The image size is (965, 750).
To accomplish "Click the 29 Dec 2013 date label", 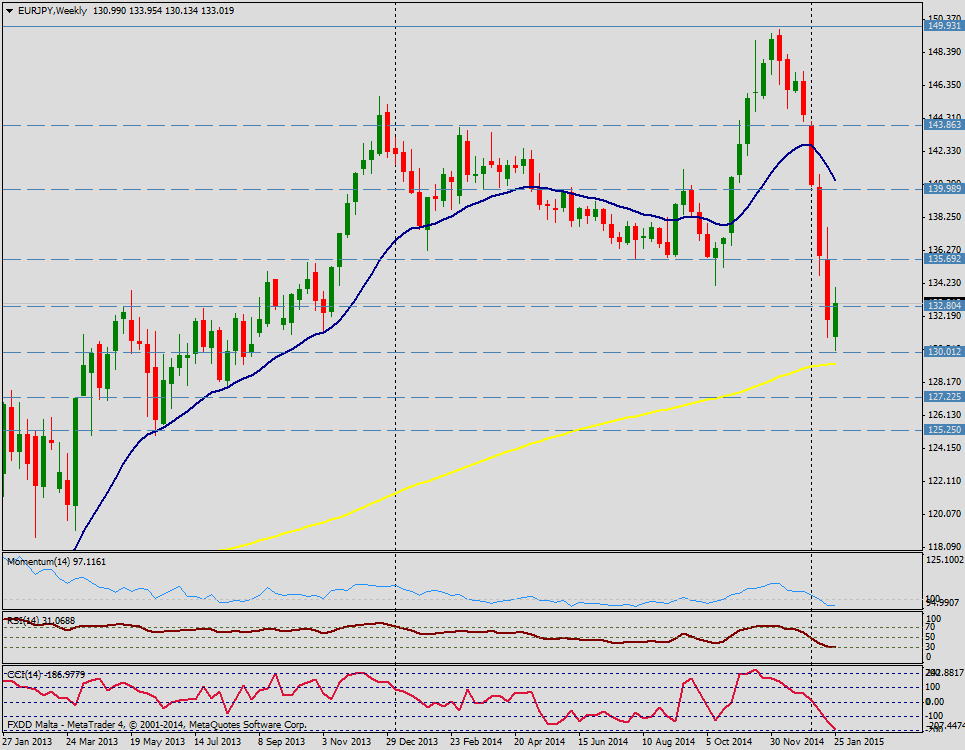I will point(412,742).
